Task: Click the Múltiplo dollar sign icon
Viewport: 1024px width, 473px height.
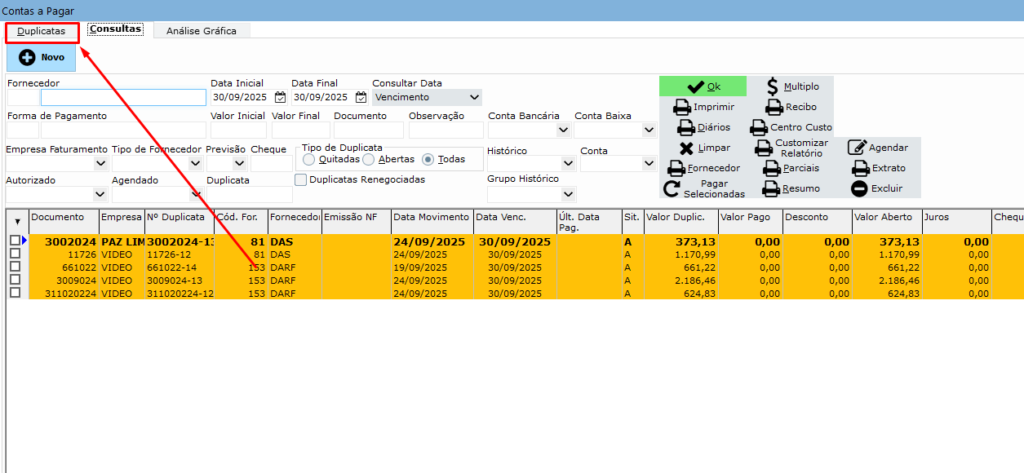Action: 772,87
